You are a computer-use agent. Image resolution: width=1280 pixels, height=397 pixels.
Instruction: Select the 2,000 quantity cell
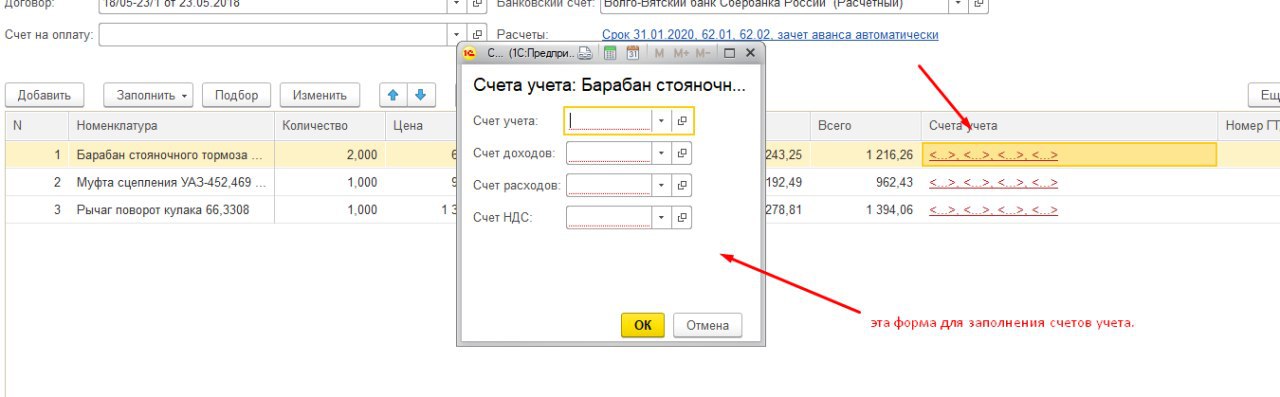click(330, 155)
